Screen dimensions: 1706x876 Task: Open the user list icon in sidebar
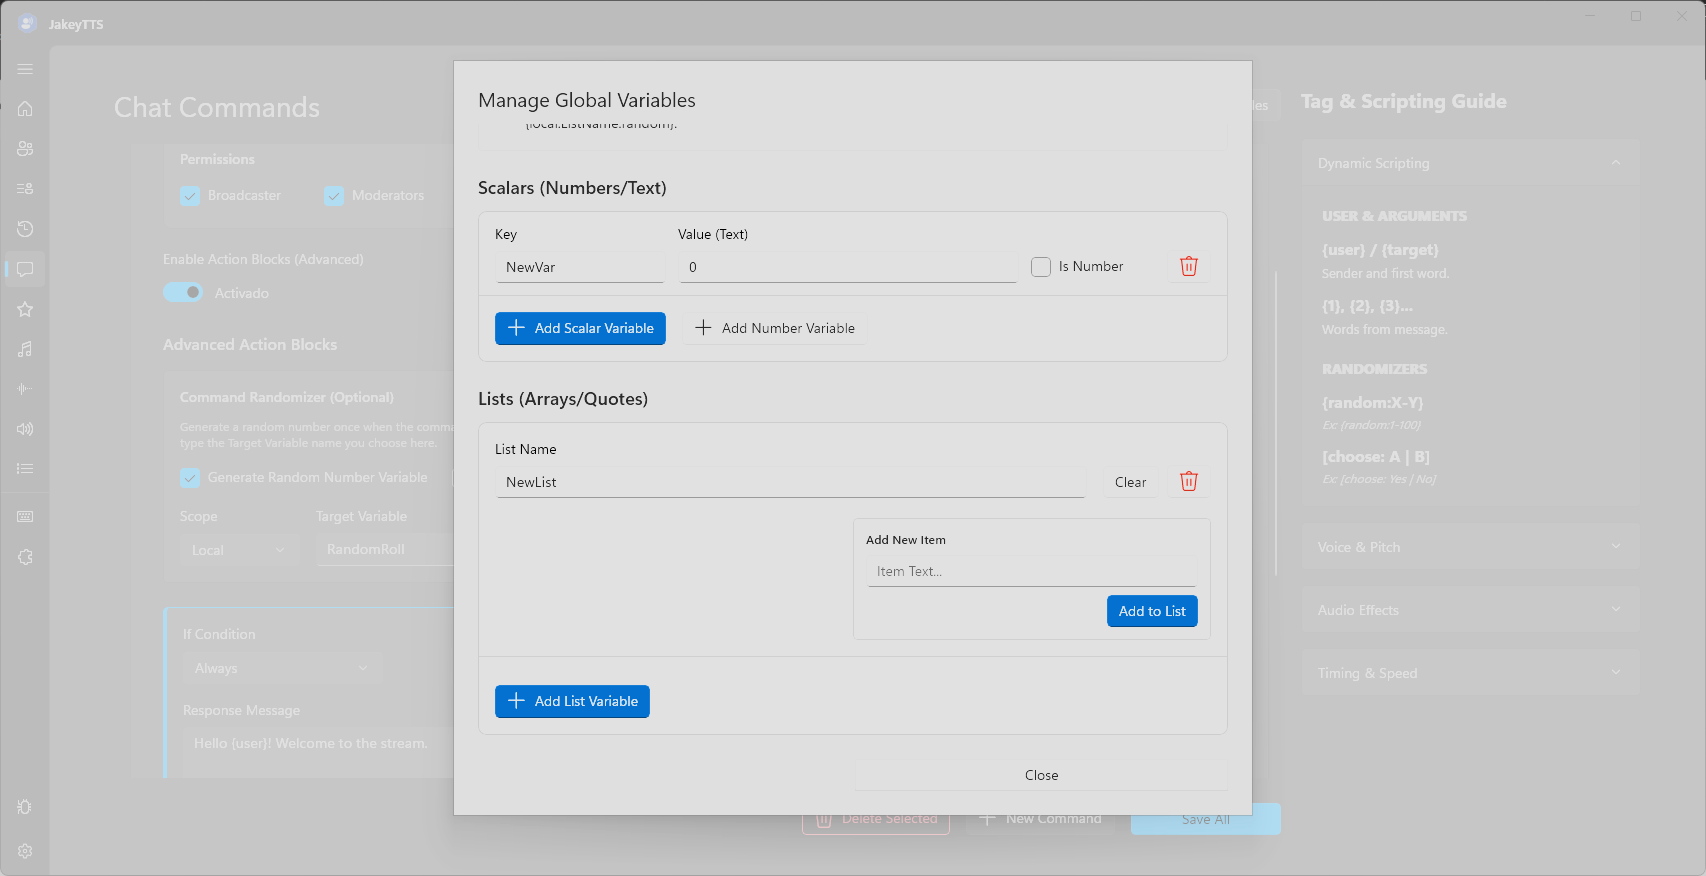click(x=25, y=188)
